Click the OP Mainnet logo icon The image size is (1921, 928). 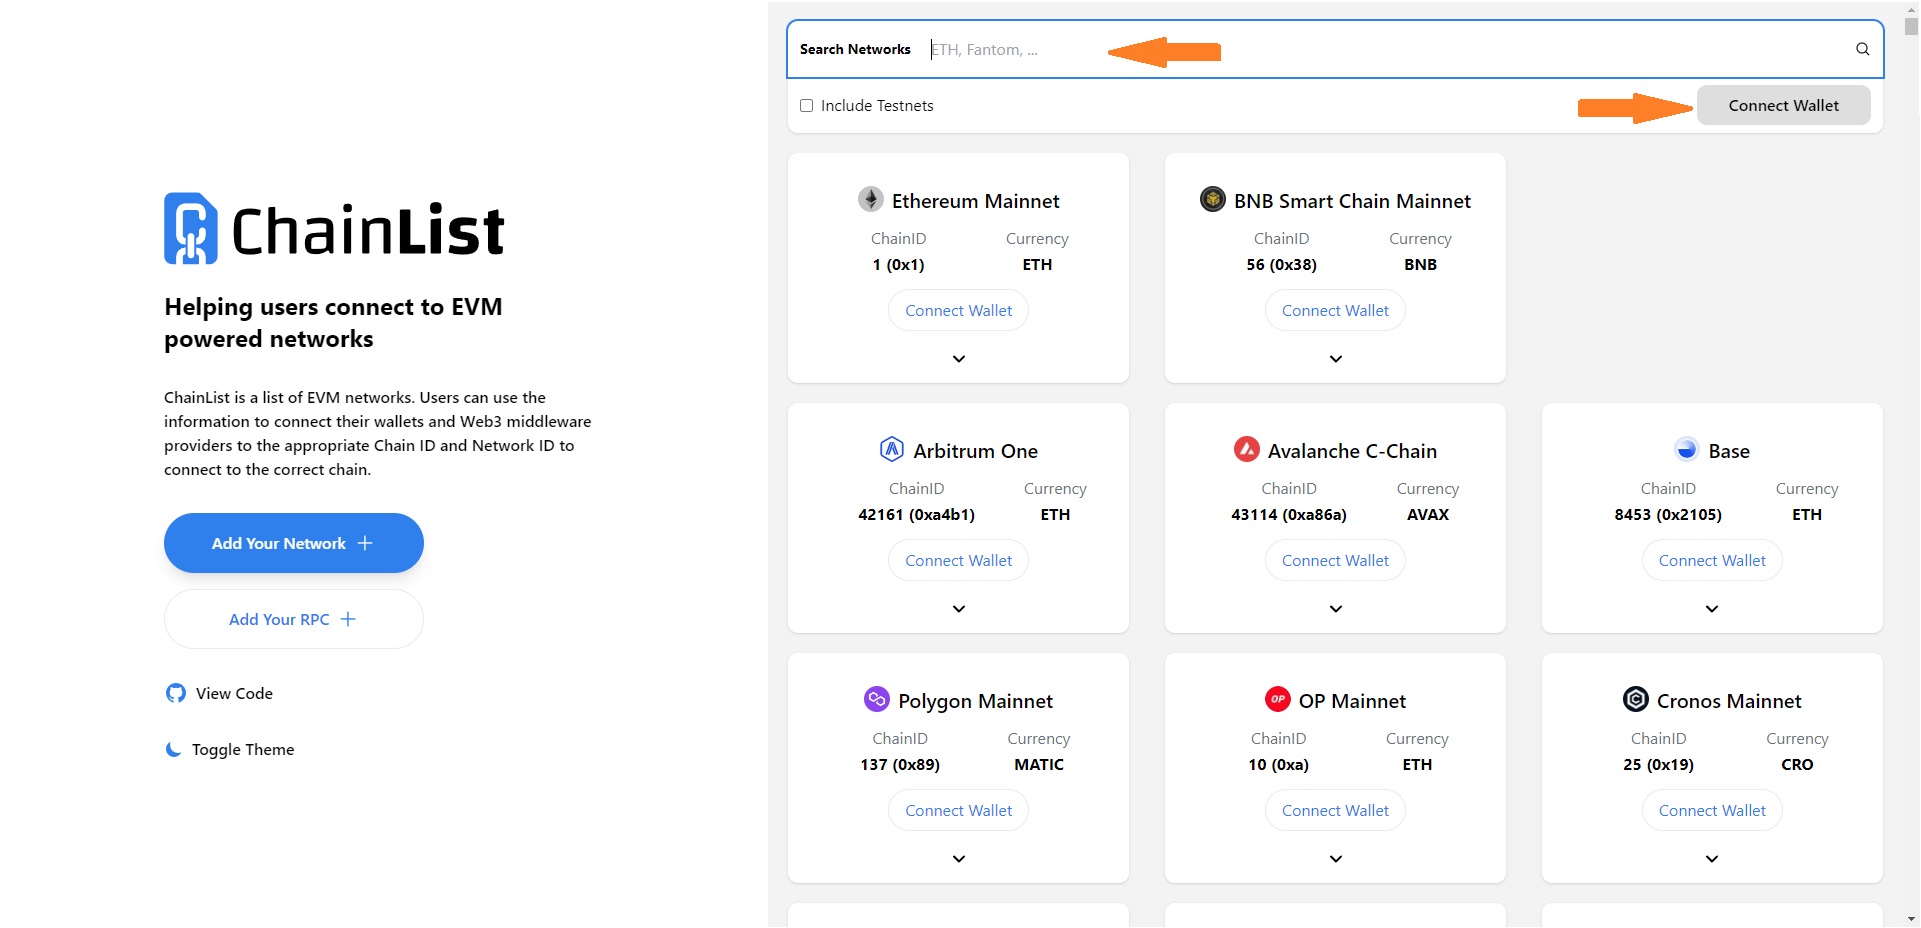[x=1278, y=699]
